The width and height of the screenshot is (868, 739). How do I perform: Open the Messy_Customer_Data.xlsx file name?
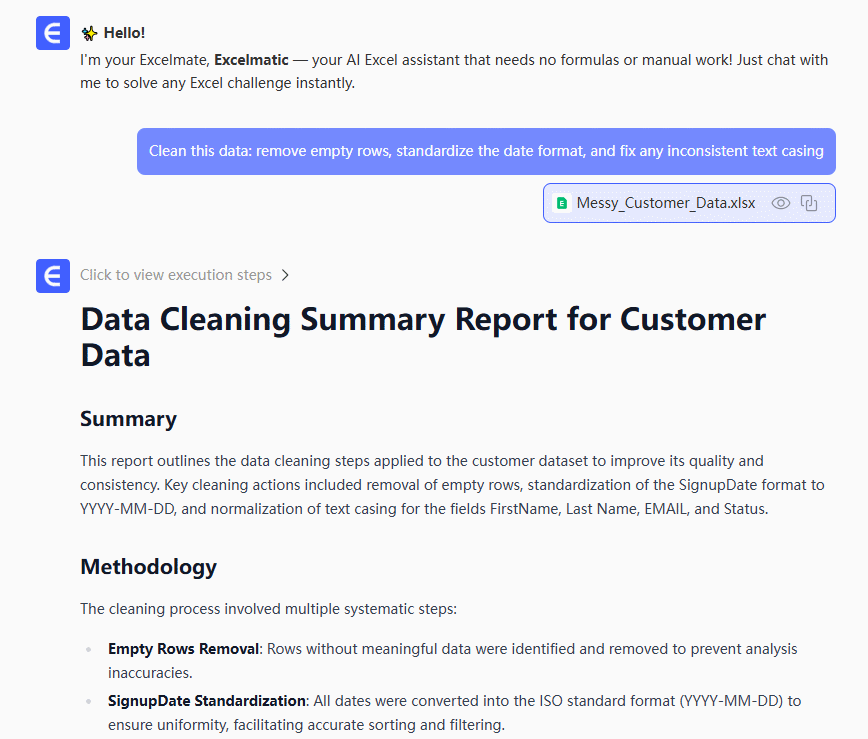(x=666, y=203)
